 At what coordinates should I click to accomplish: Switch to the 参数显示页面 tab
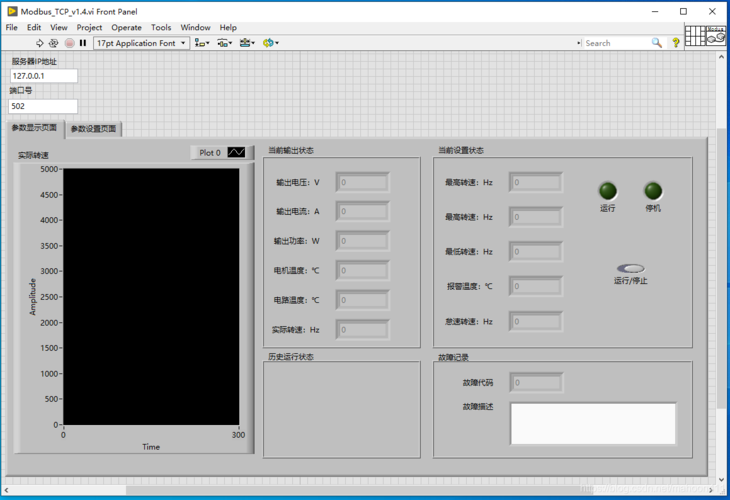[x=34, y=128]
